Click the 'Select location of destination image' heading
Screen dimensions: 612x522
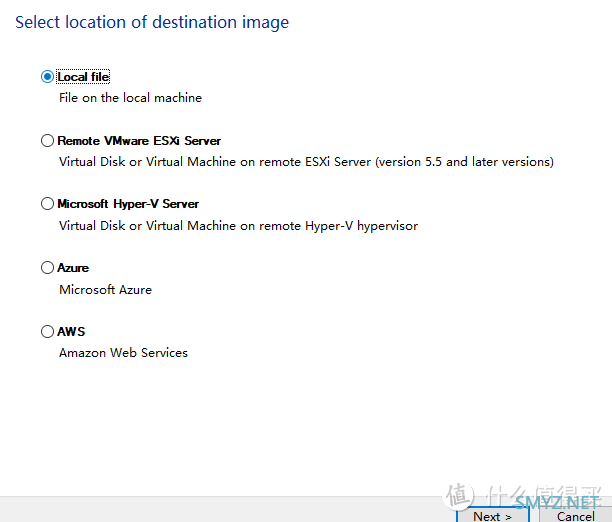coord(152,22)
